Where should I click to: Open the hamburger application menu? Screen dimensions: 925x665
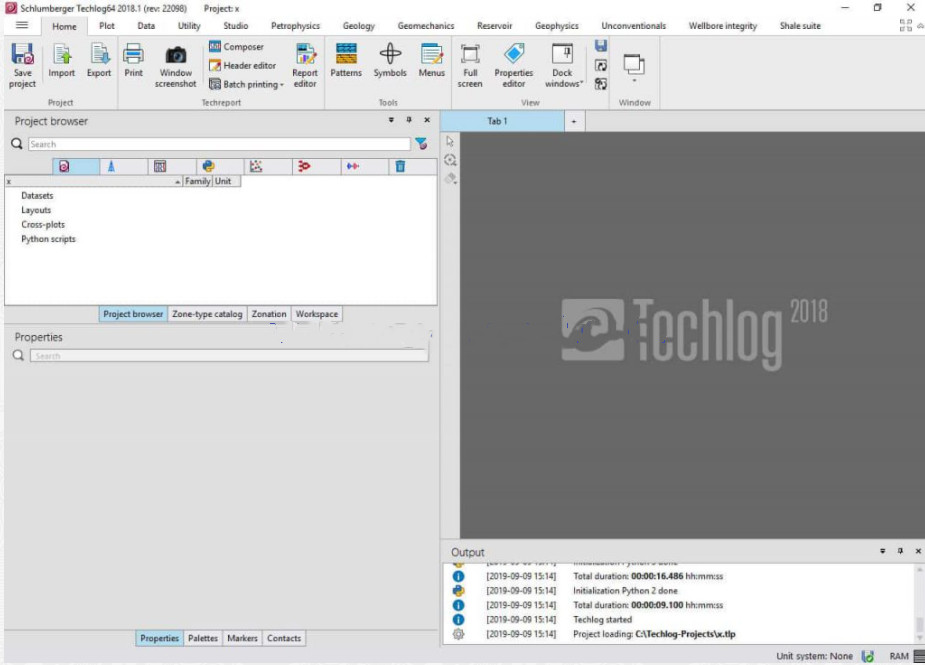(x=22, y=25)
